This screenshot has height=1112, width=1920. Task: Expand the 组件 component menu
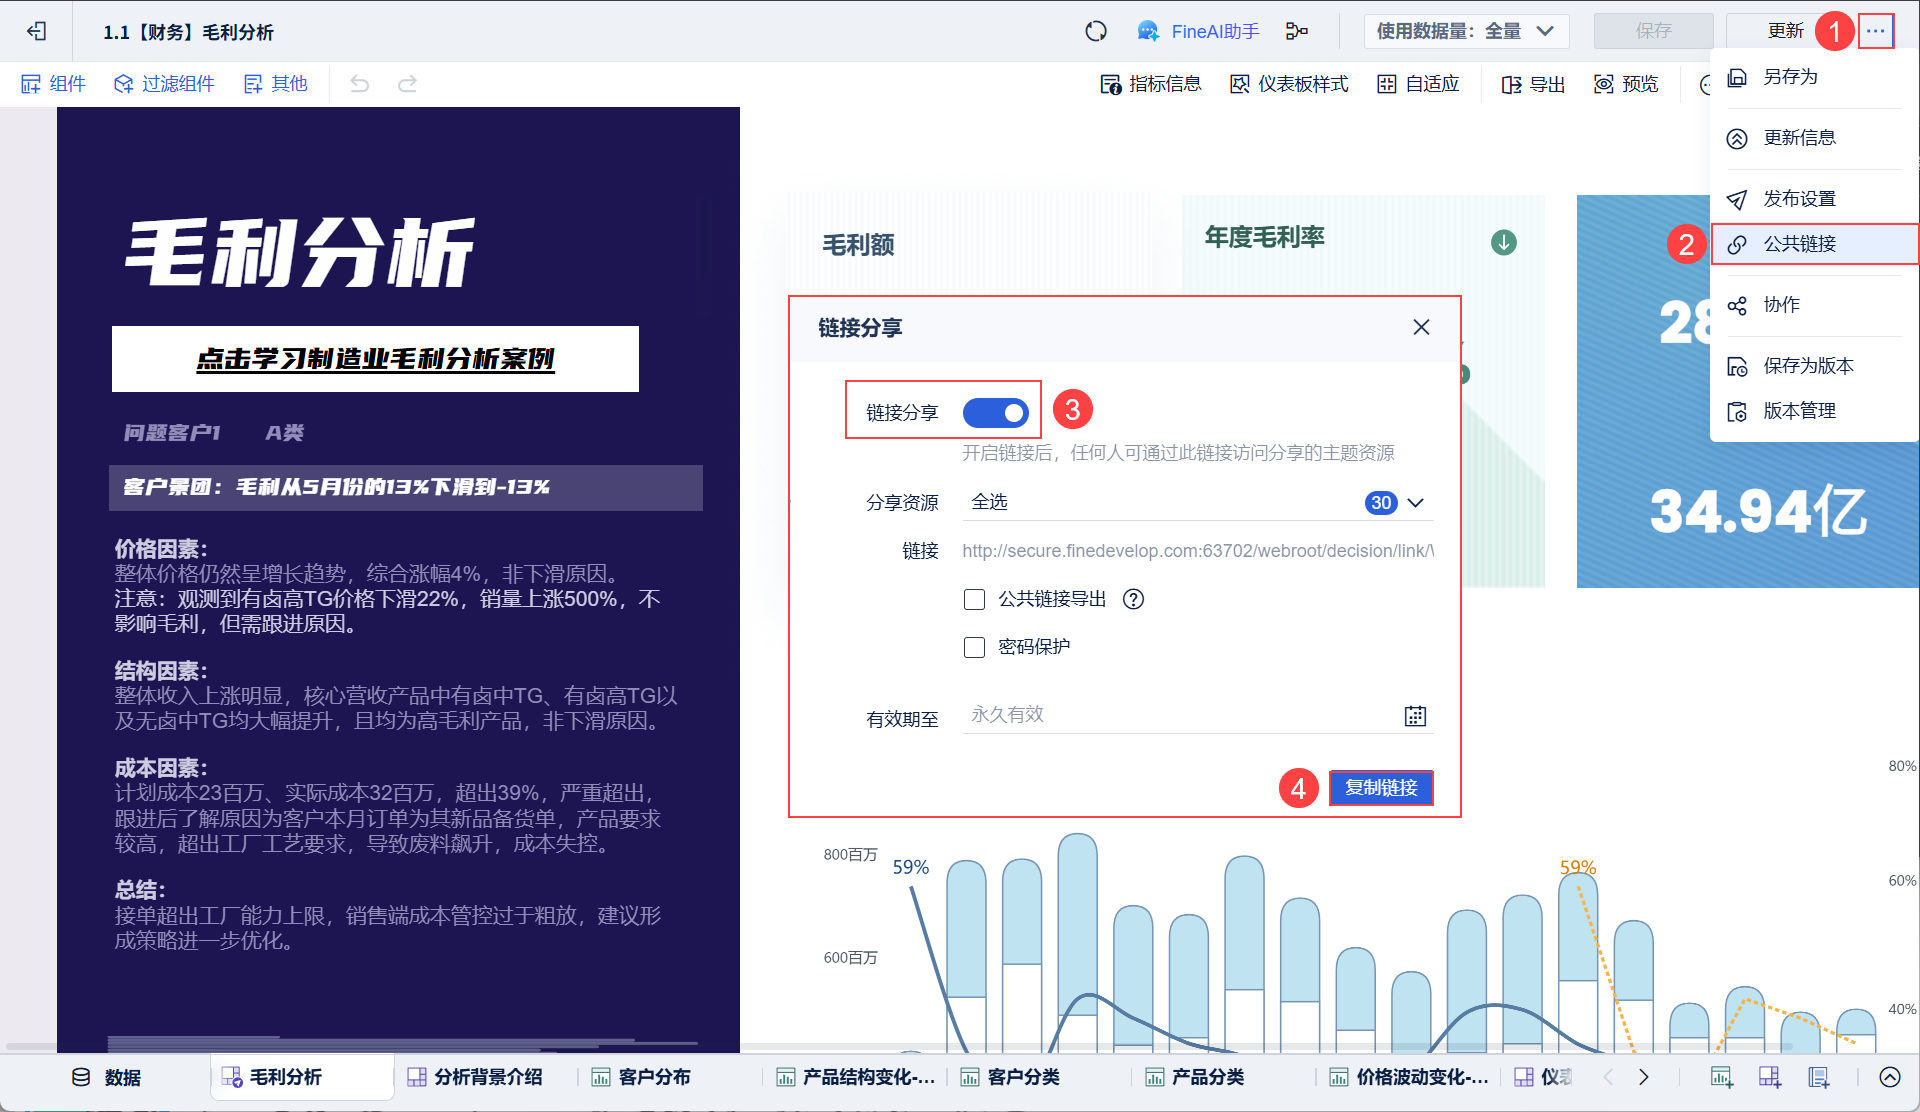pyautogui.click(x=54, y=84)
